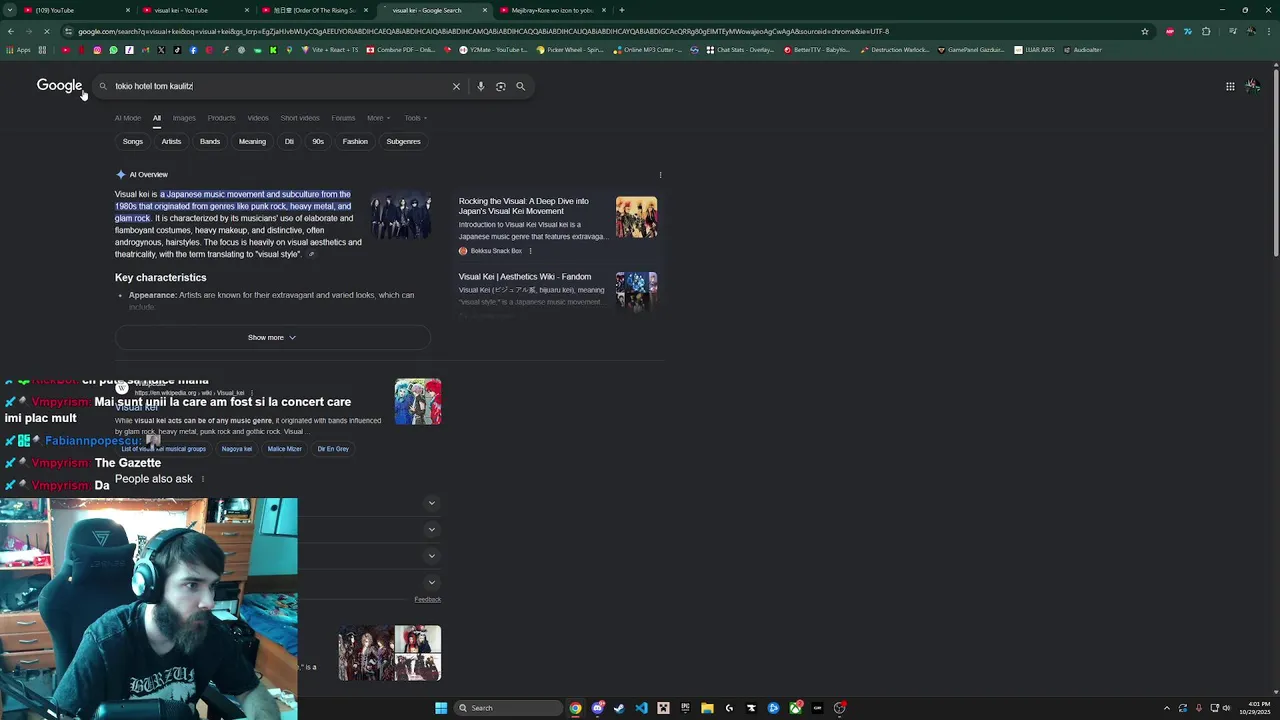Click the Google logo
The image size is (1280, 720).
tap(59, 86)
